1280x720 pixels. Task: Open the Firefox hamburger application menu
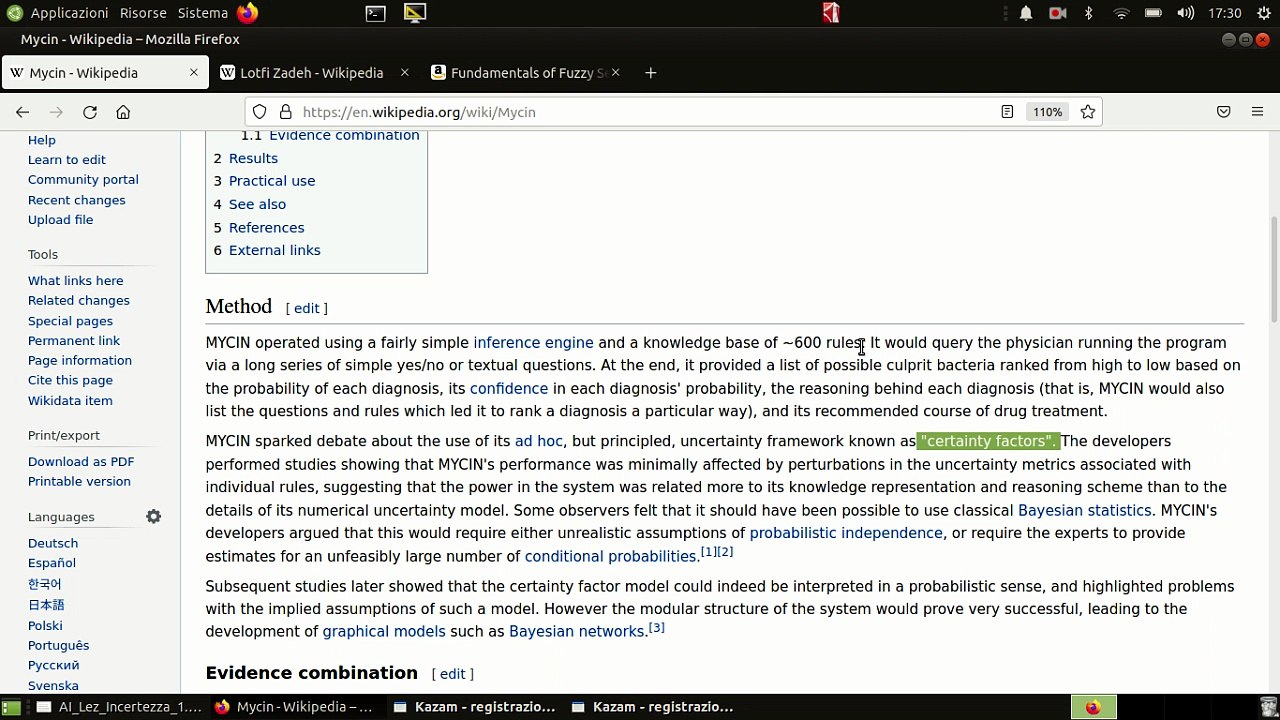tap(1257, 112)
